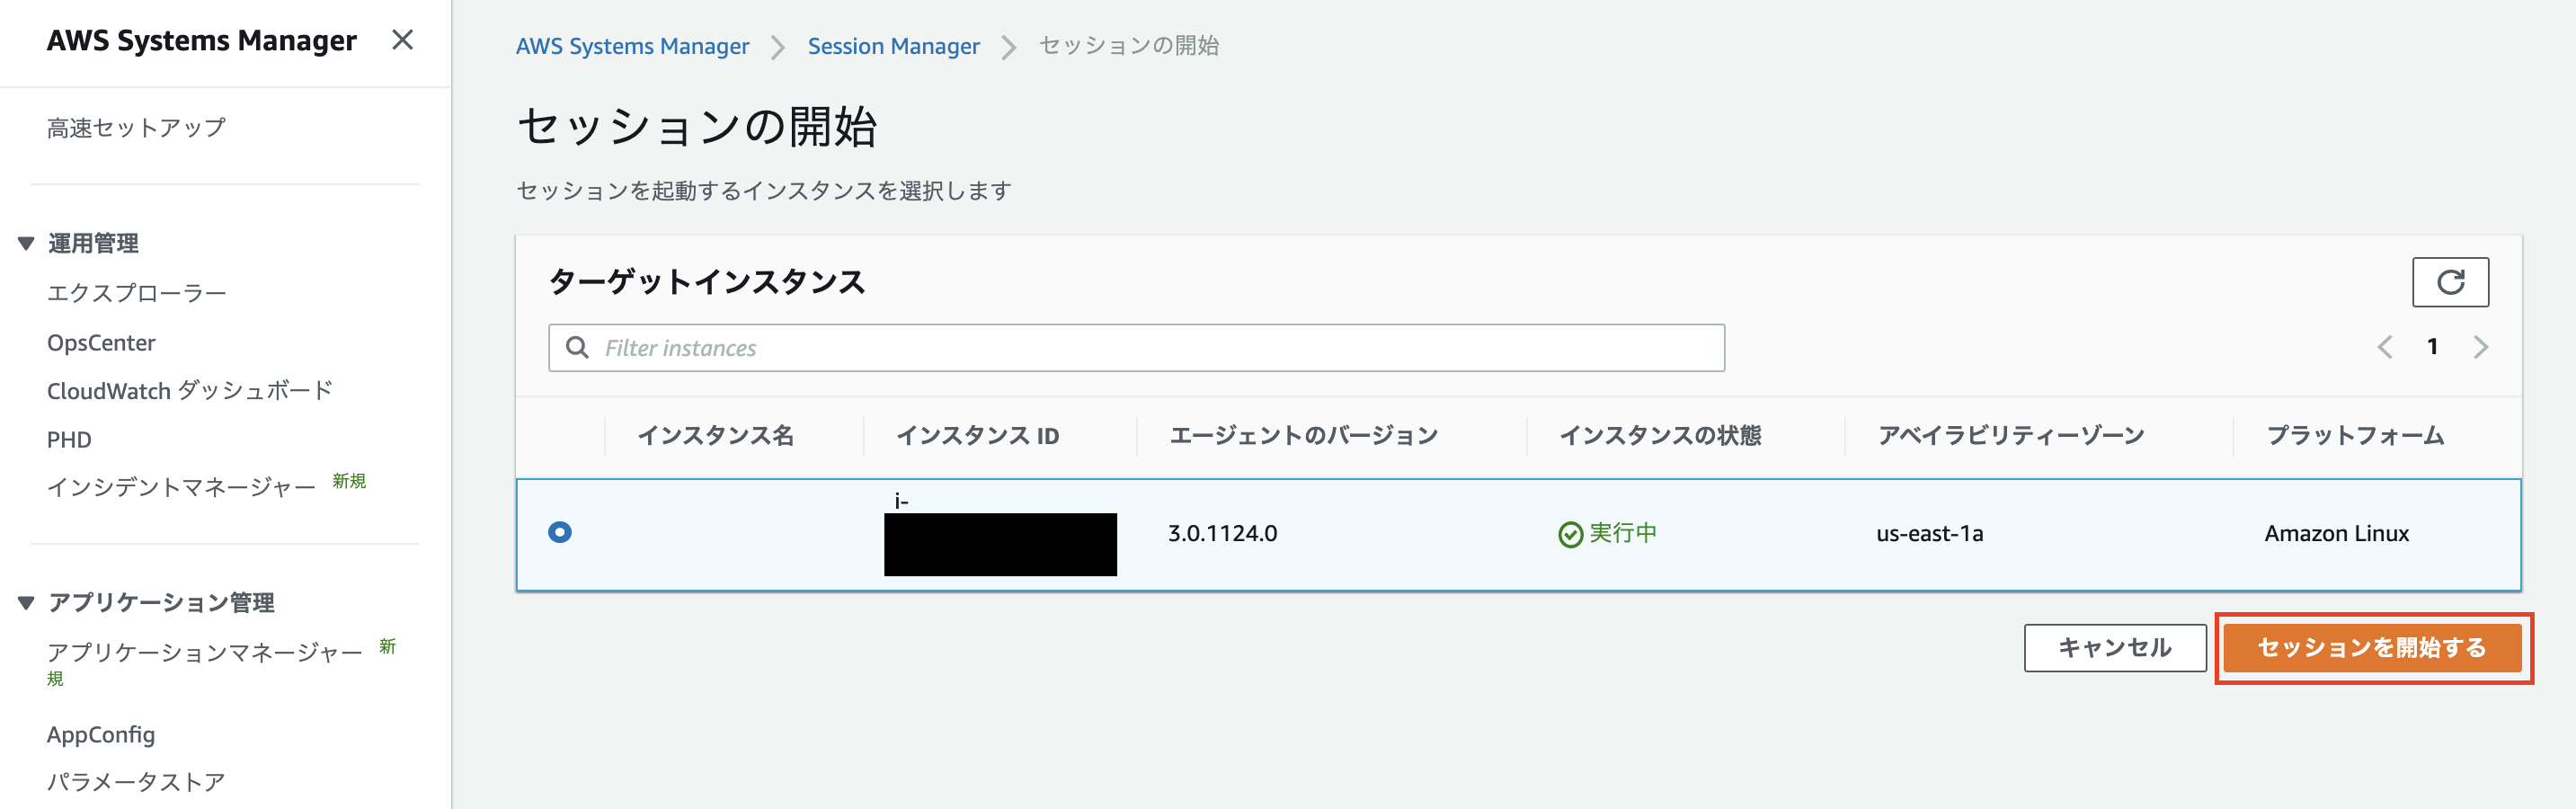Open インシデントマネージャー in sidebar
This screenshot has width=2576, height=809.
181,487
